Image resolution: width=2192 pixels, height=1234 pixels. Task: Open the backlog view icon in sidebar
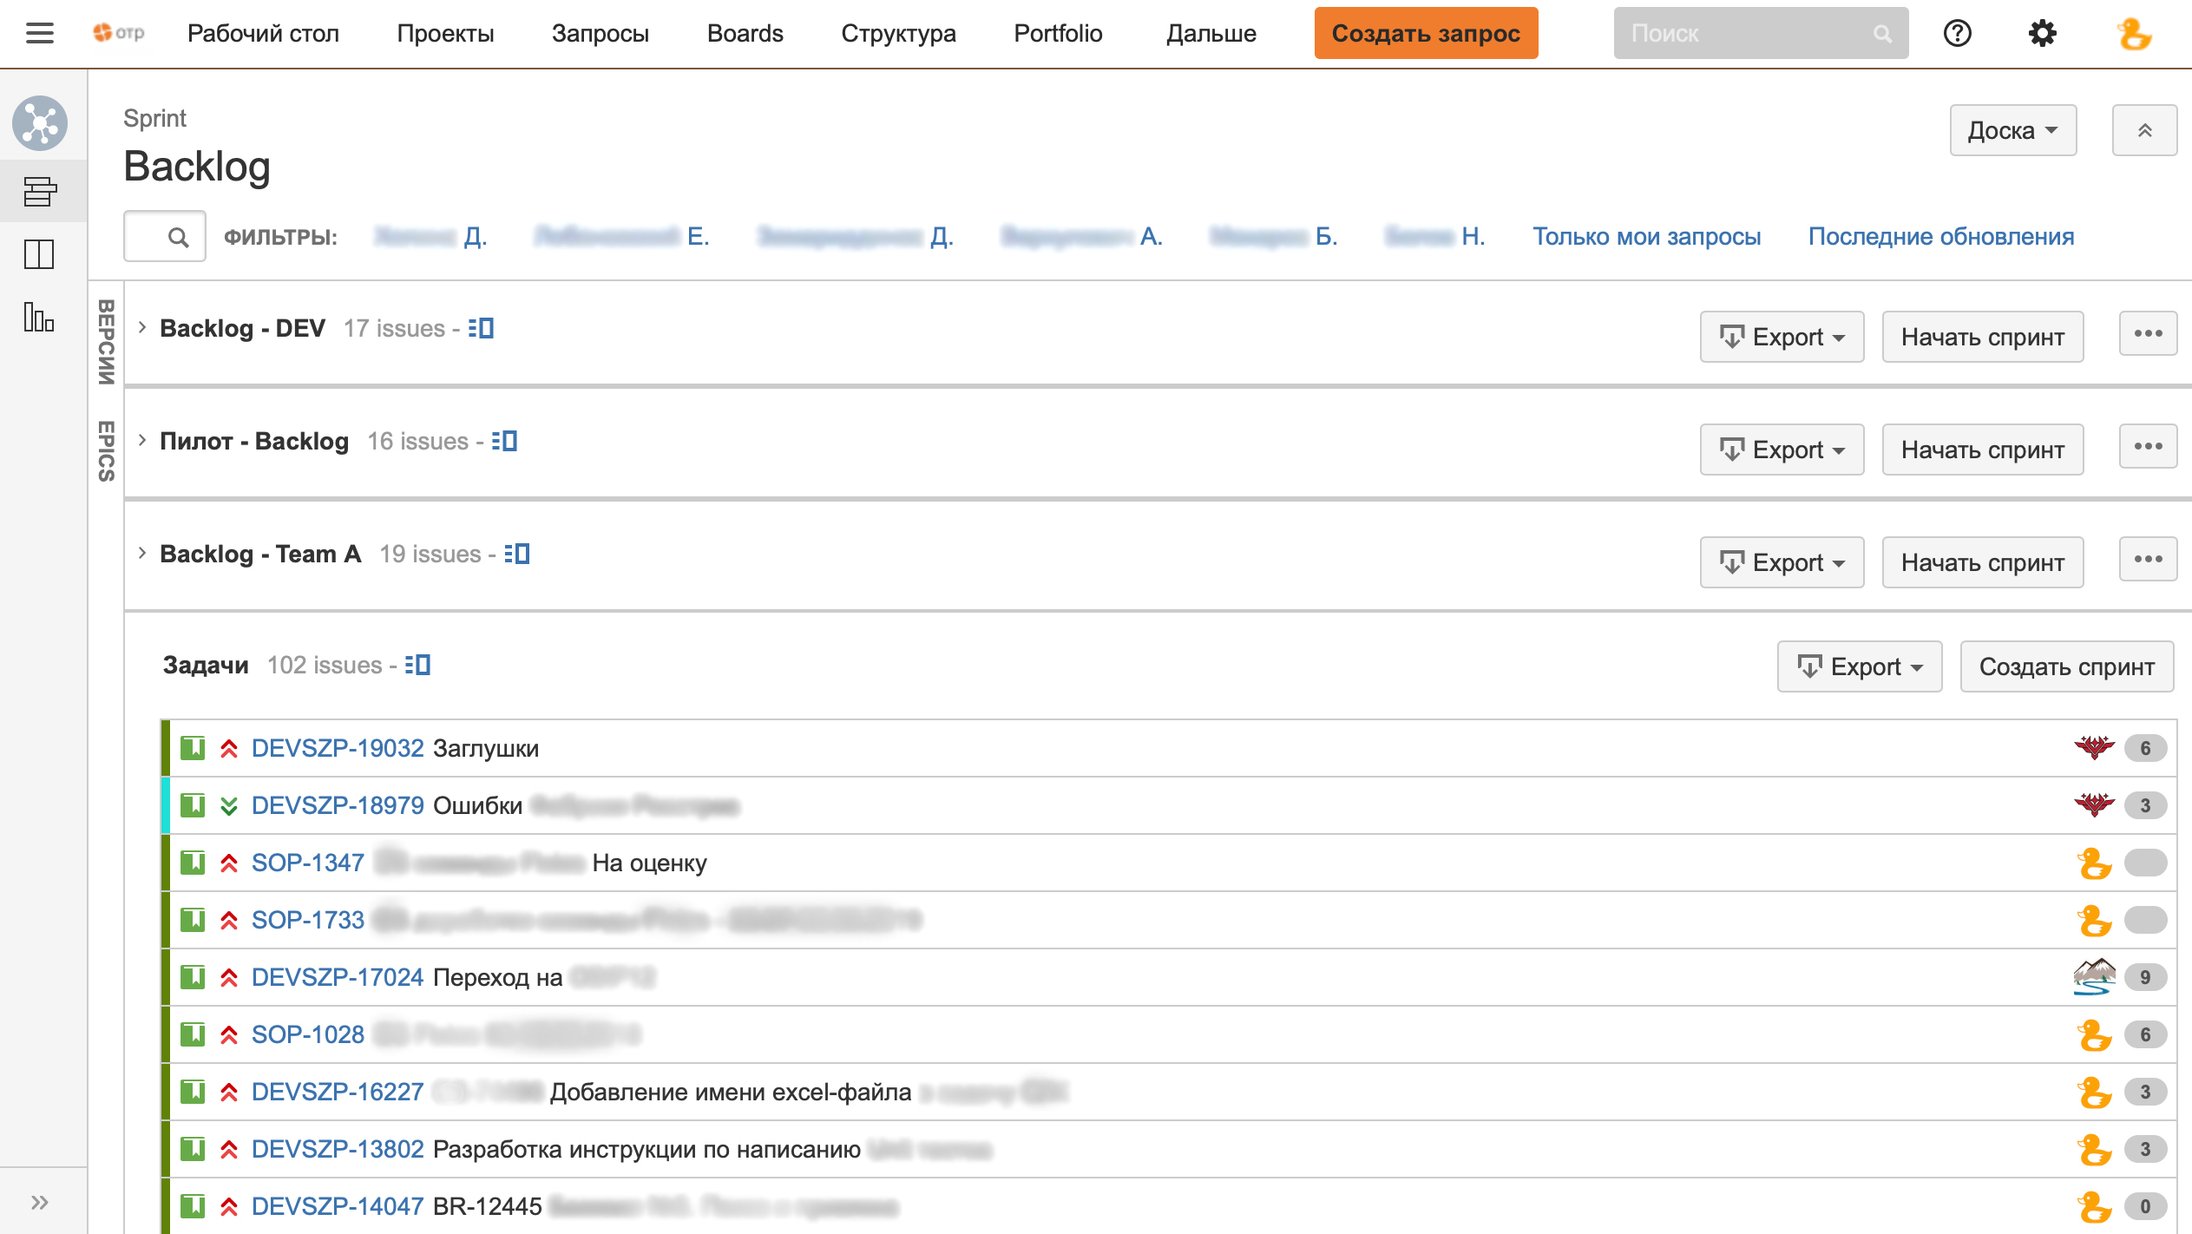pos(40,190)
